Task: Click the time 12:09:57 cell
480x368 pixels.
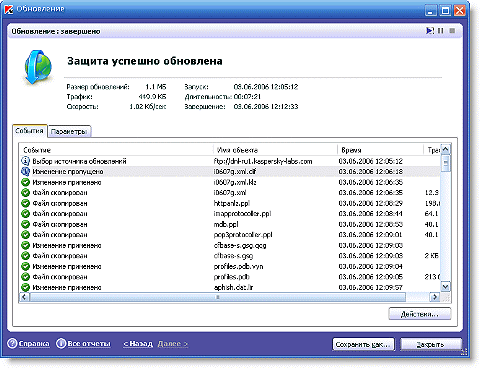Action: (x=371, y=287)
